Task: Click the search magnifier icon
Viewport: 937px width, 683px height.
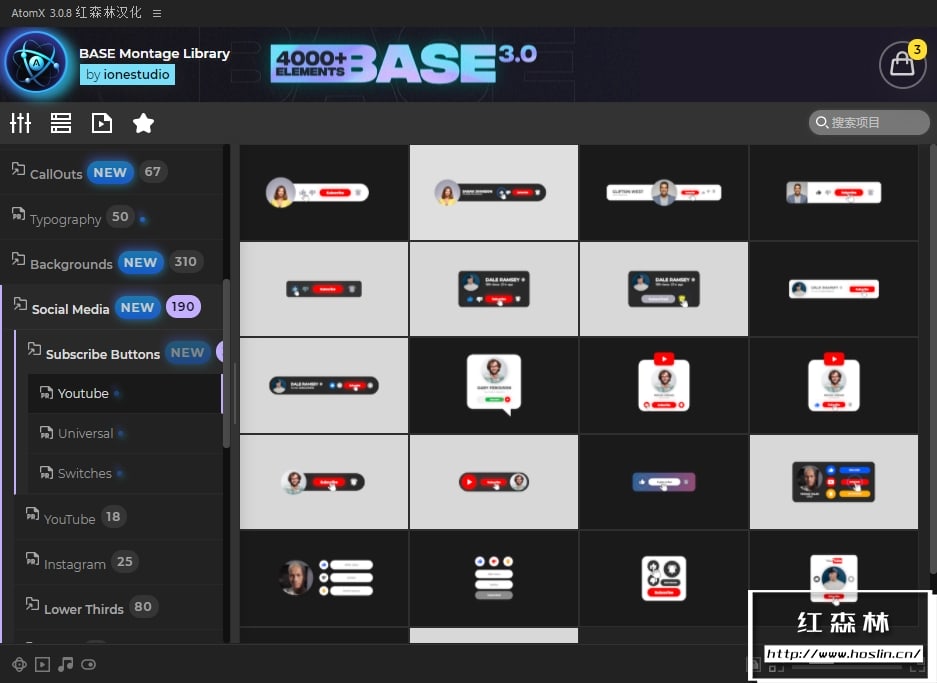Action: click(822, 122)
